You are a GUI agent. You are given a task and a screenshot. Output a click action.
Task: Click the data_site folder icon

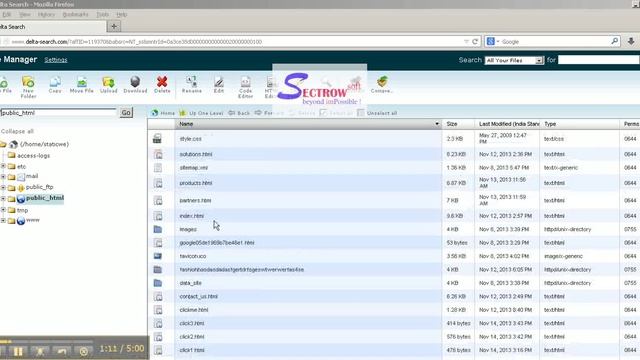158,283
